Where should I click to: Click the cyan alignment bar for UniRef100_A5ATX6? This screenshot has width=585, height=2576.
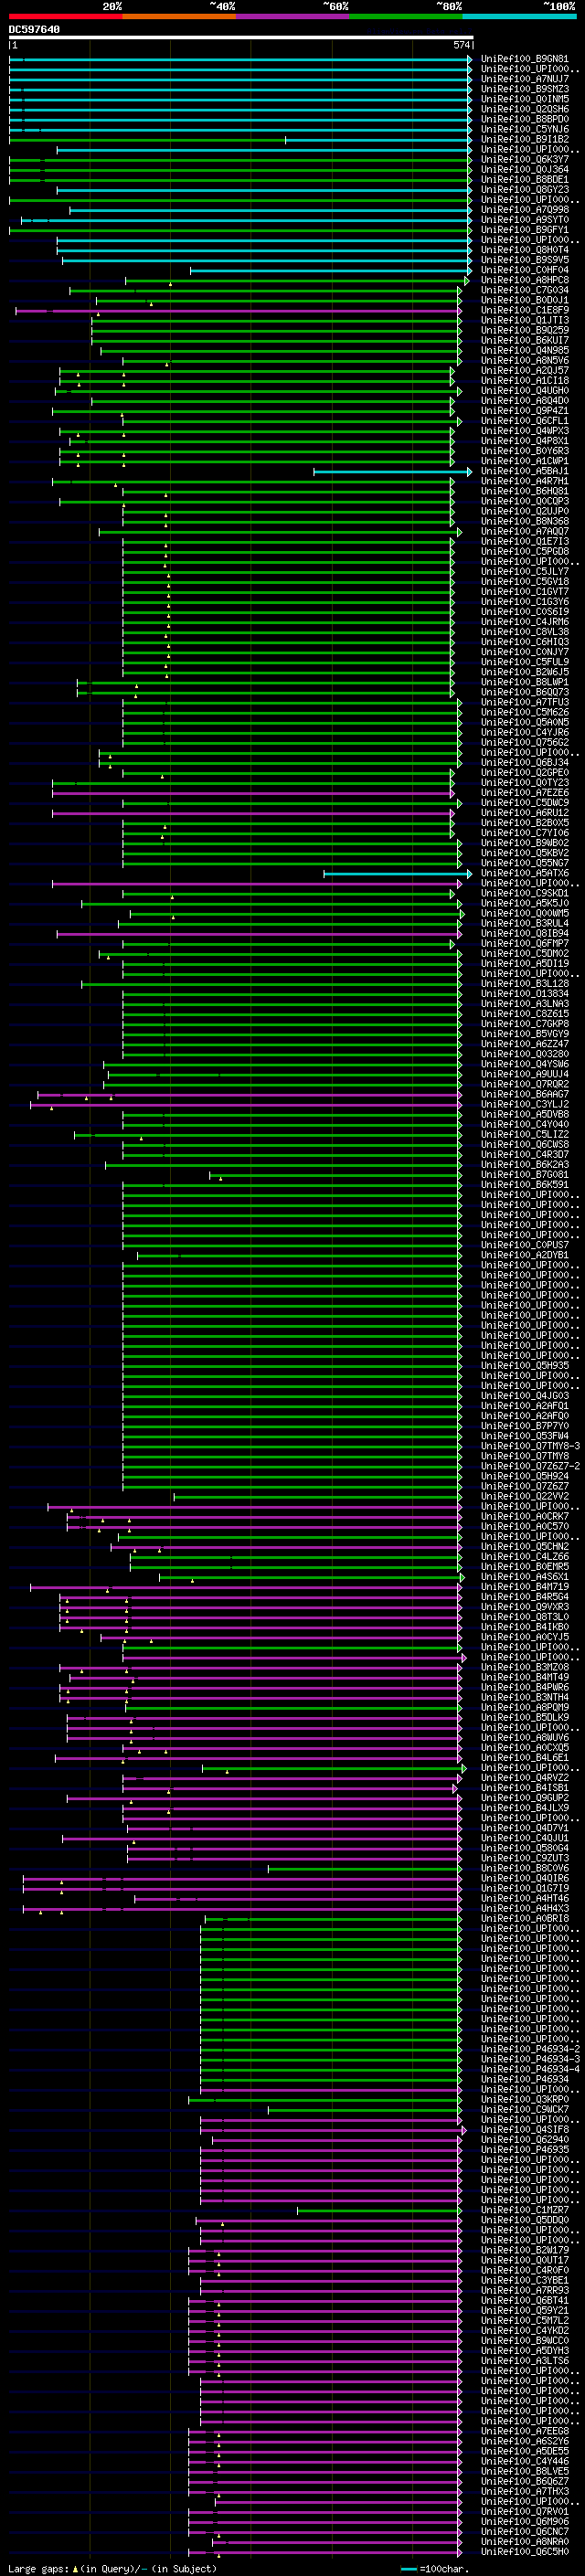point(397,874)
